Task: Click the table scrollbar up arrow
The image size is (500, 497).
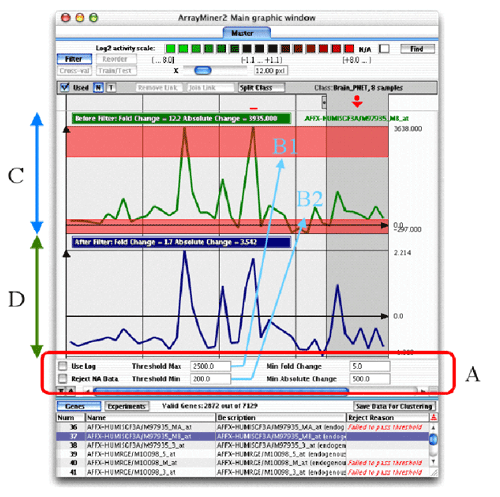Action: point(433,427)
